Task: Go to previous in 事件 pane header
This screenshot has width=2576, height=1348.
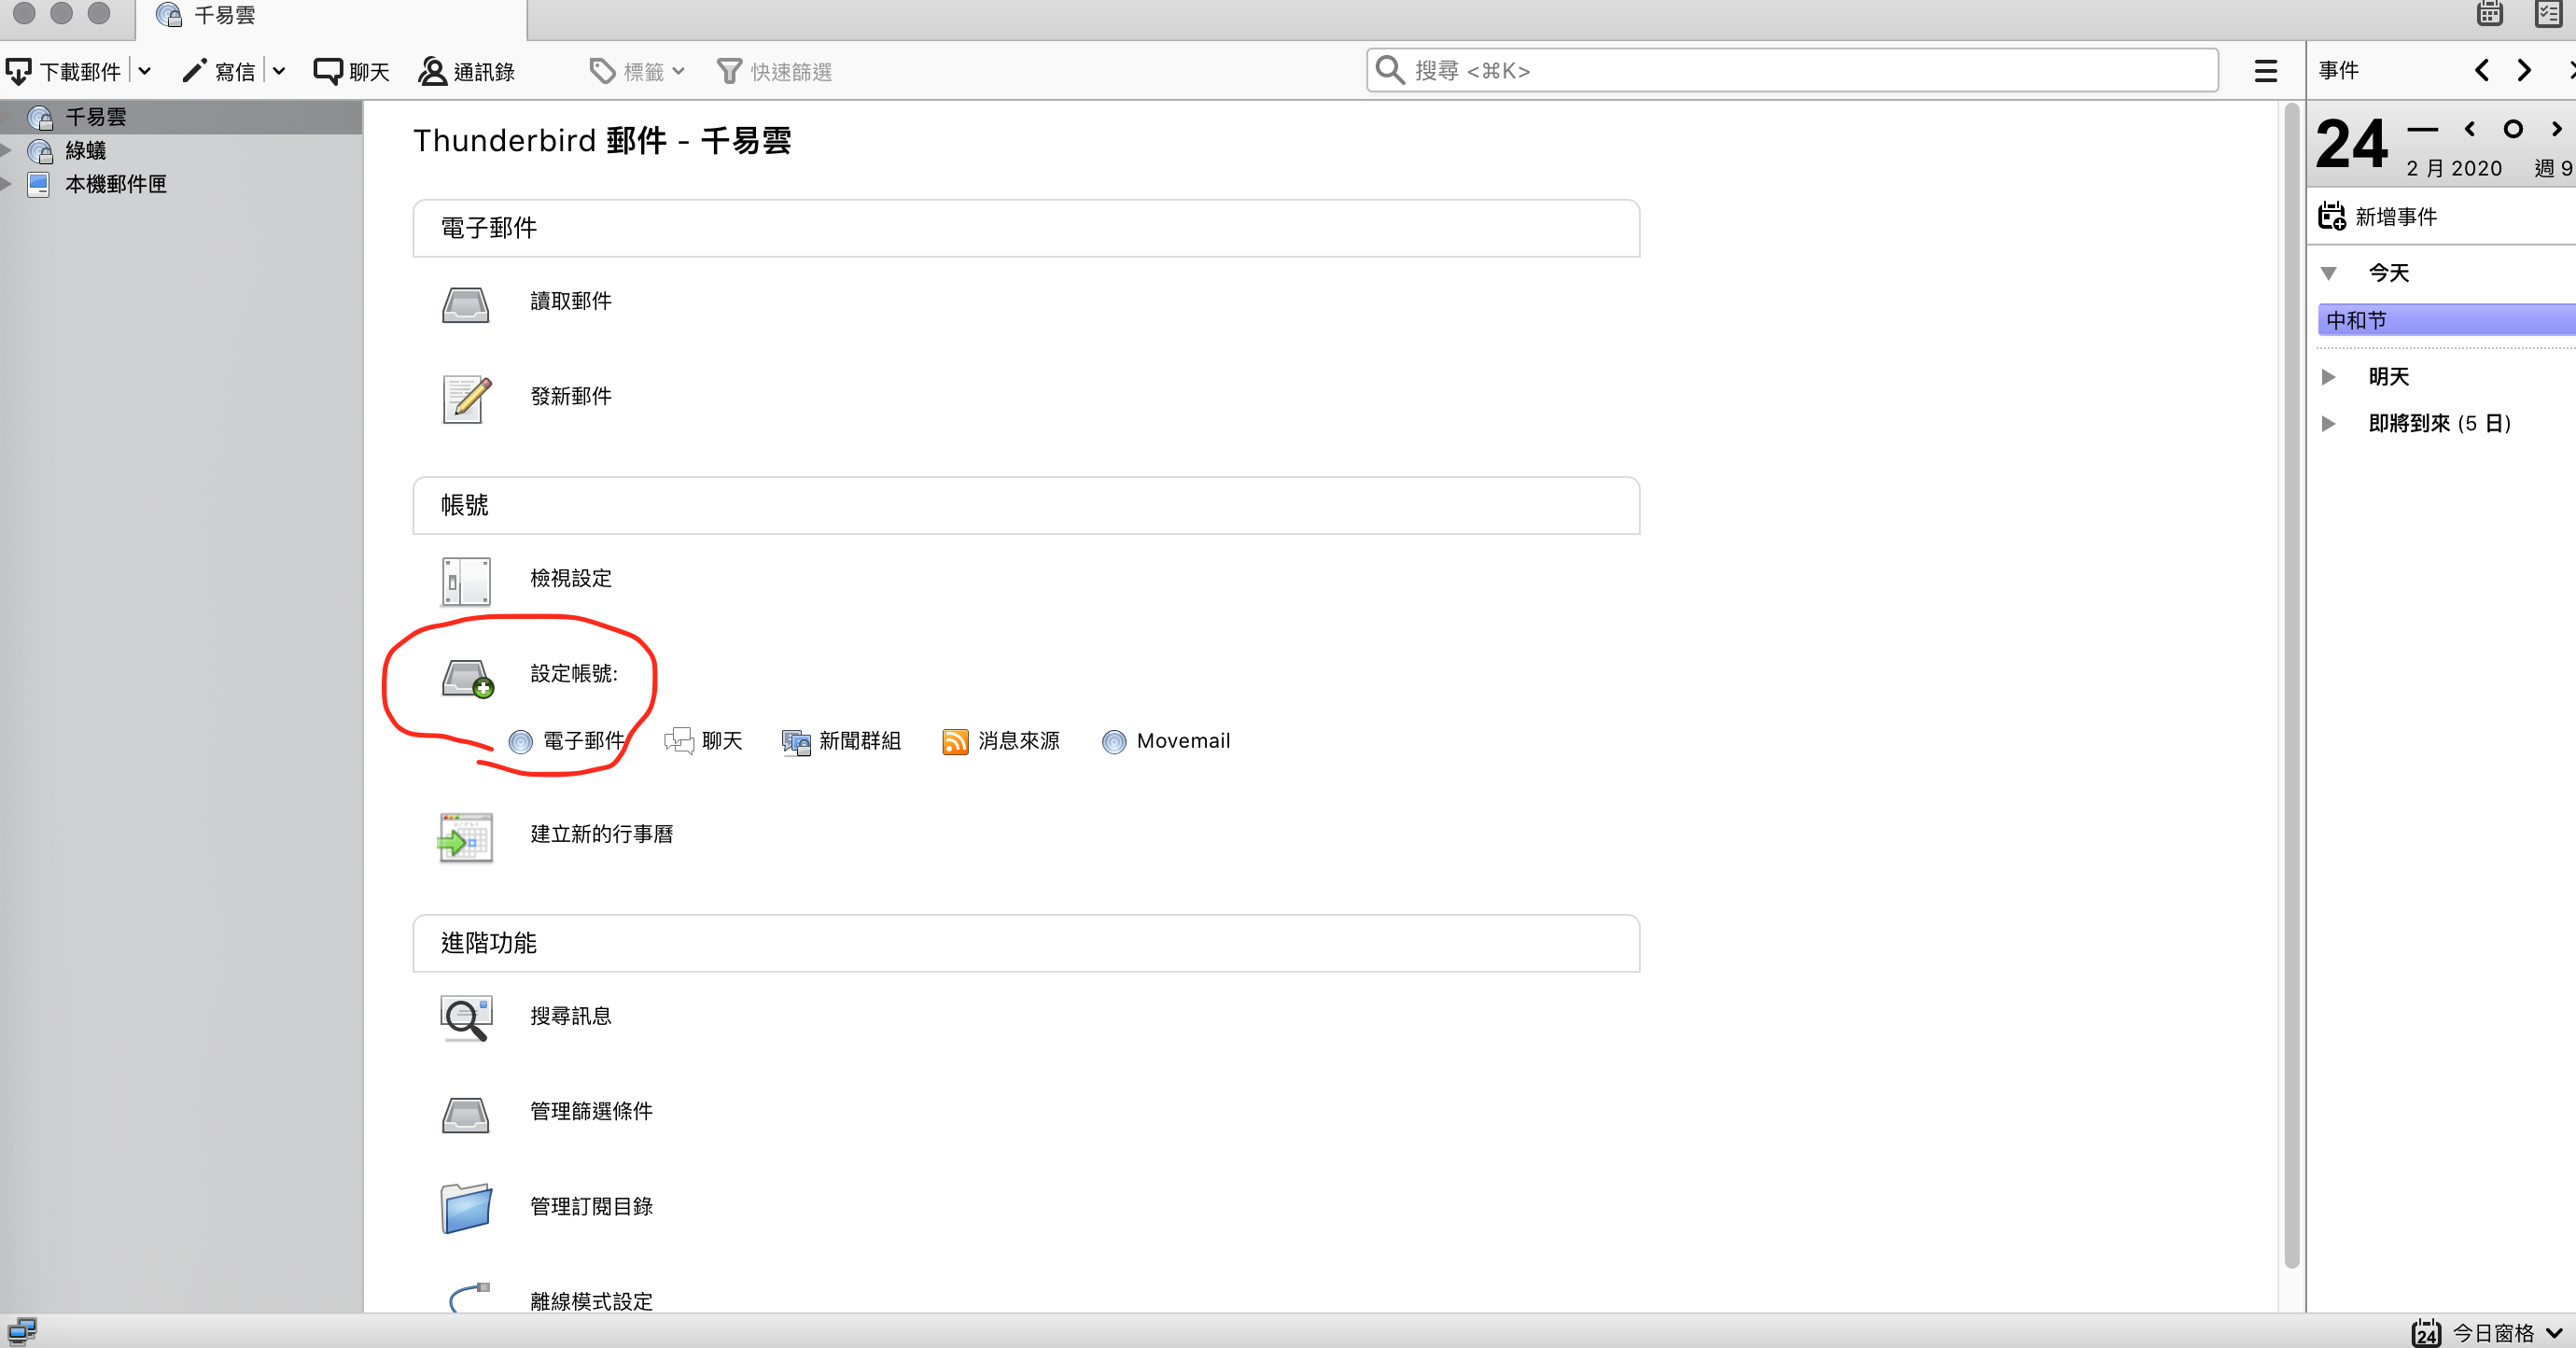Action: click(2482, 70)
